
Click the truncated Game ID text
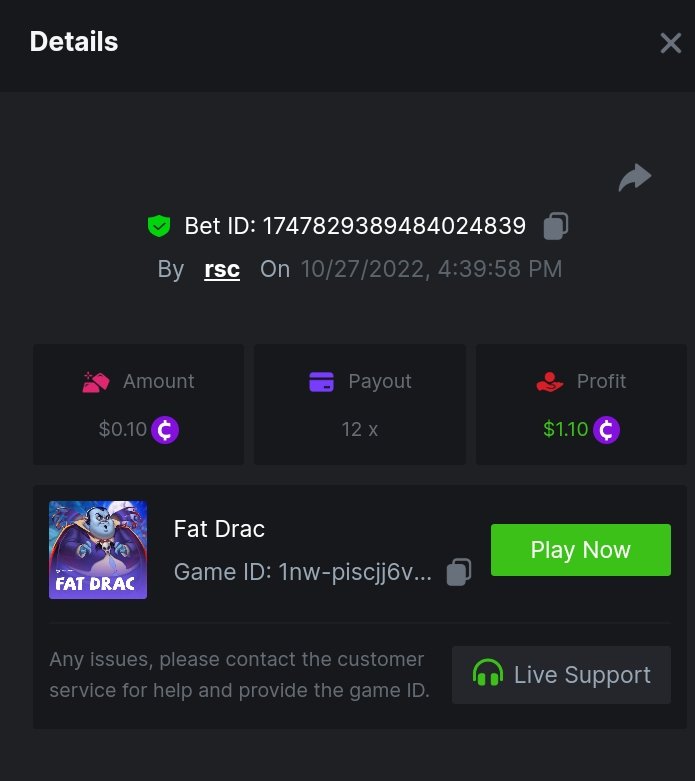point(303,572)
